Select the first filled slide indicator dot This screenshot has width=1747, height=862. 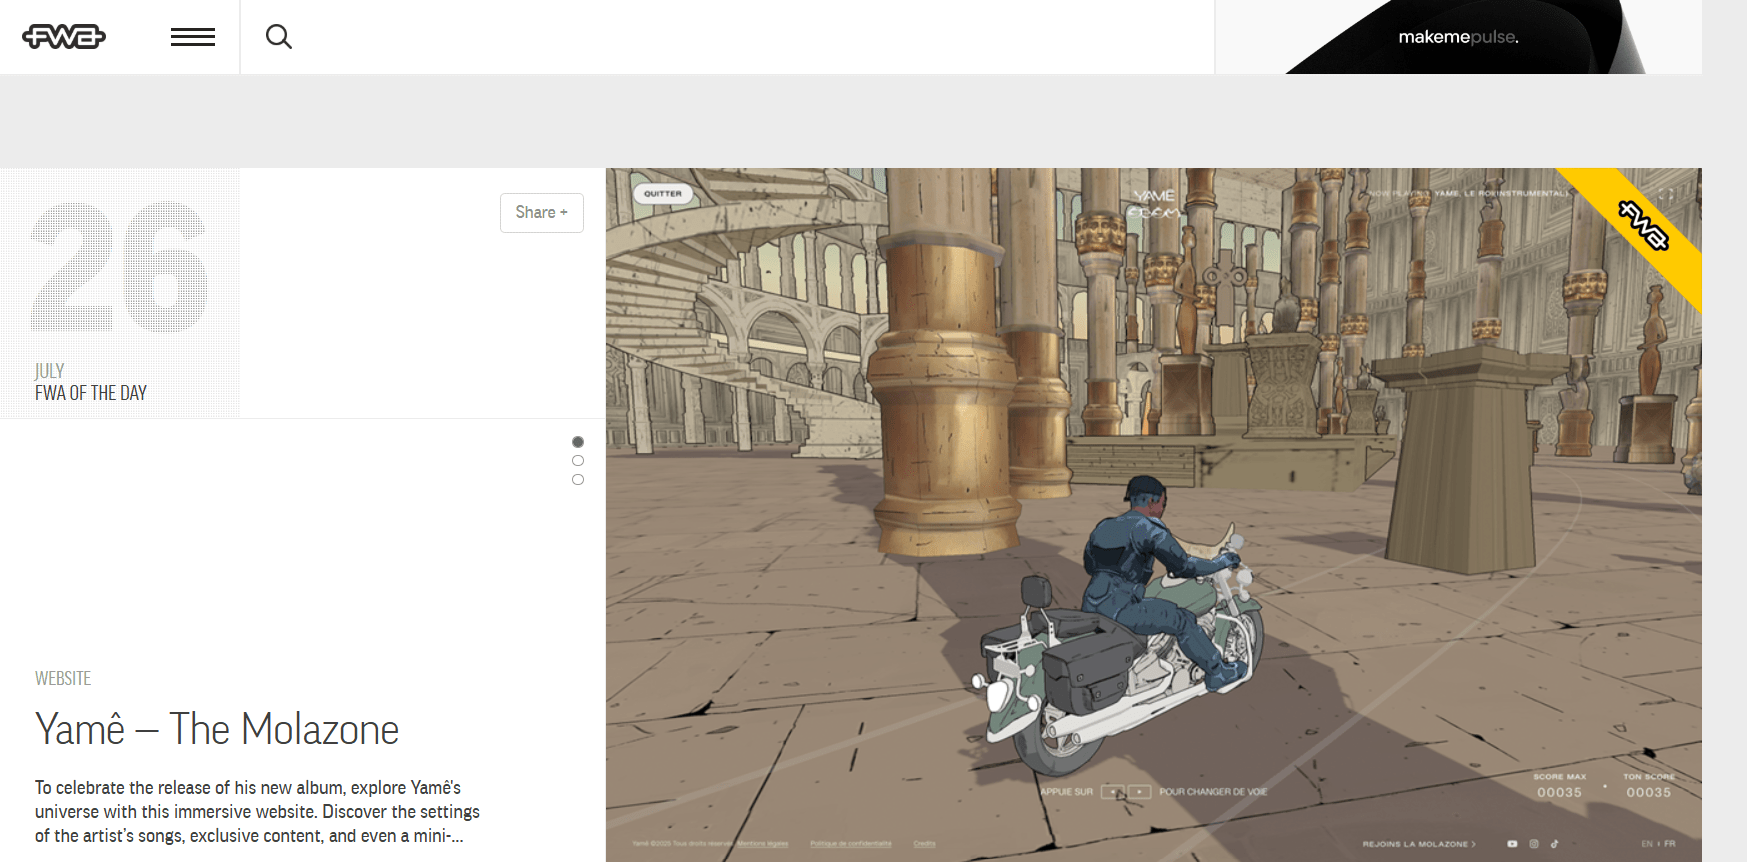[578, 442]
